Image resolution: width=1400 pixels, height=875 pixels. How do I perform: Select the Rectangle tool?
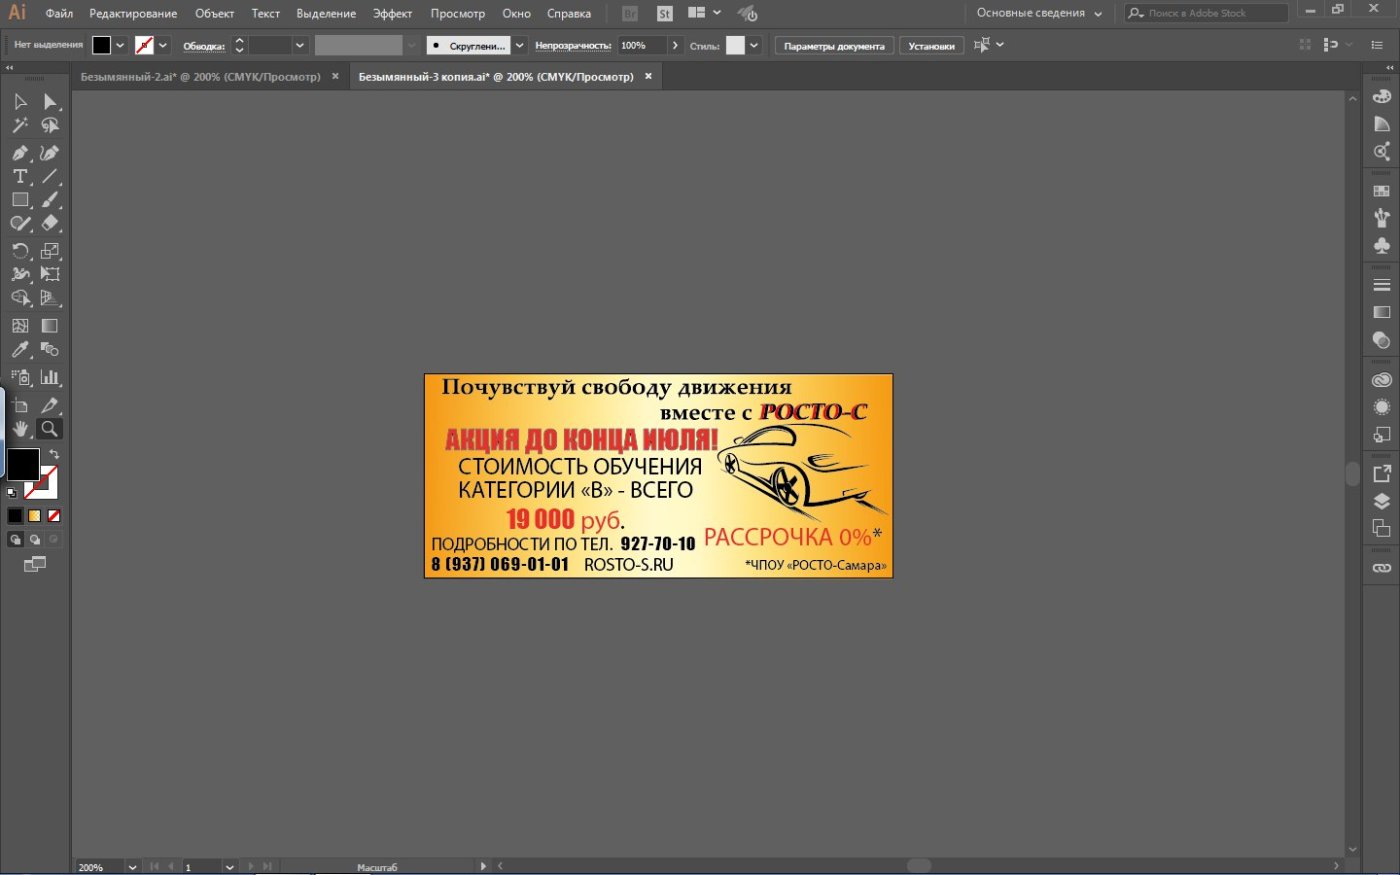(20, 200)
